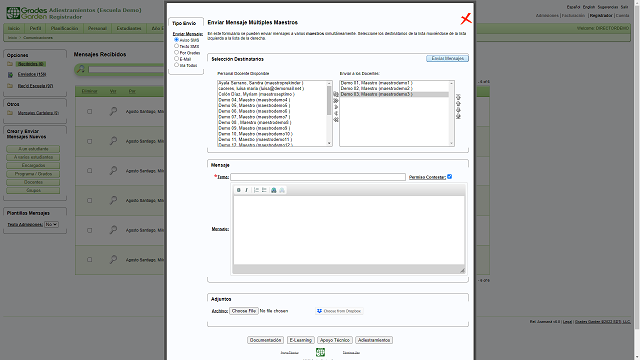Click the Enviar Mensajes button
Screen dimensions: 640x360
click(x=447, y=58)
